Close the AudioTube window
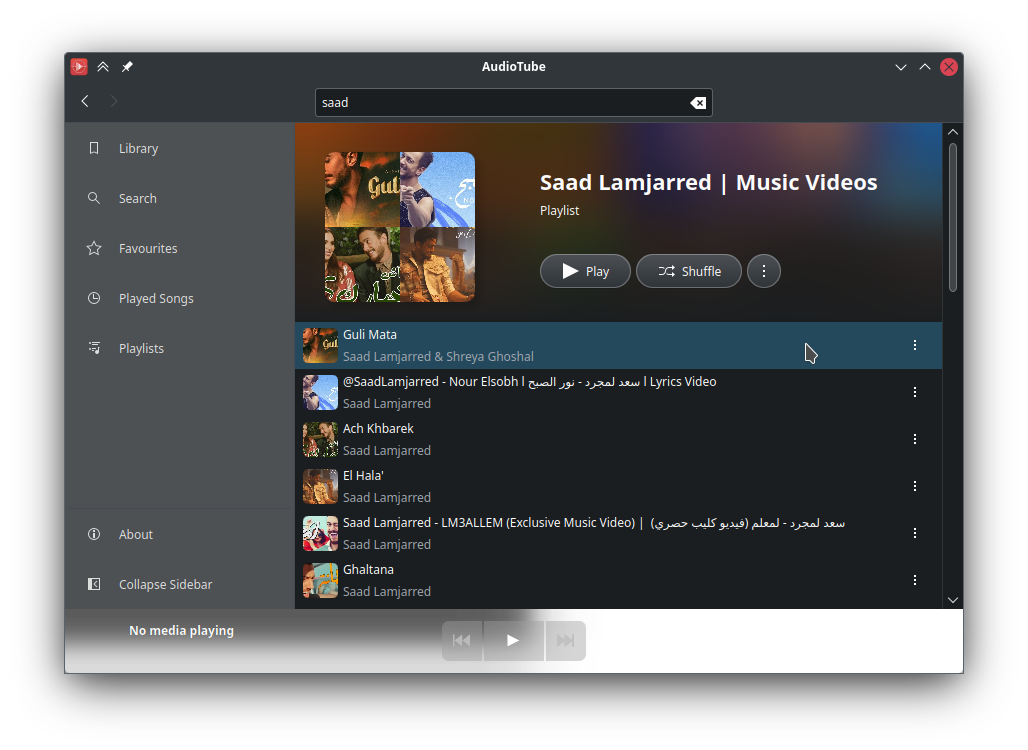 (949, 67)
